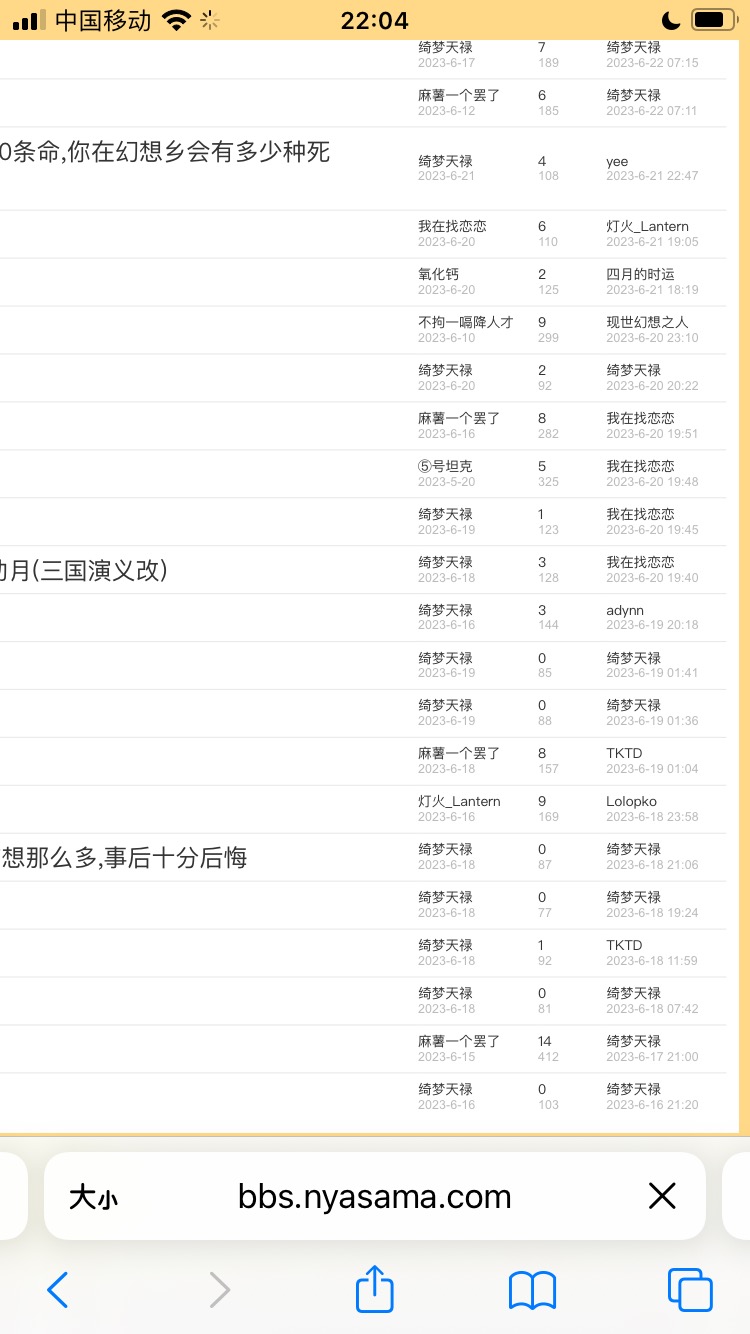750x1334 pixels.
Task: View last poster yee's profile
Action: tap(617, 161)
